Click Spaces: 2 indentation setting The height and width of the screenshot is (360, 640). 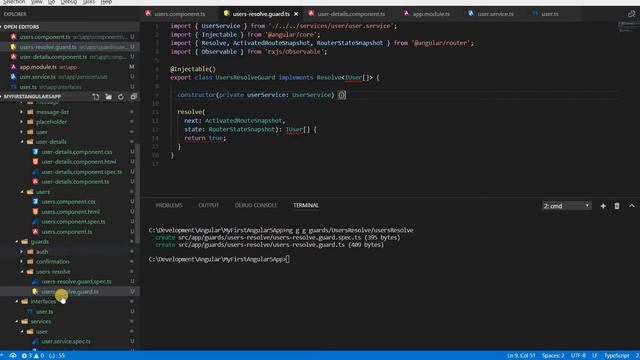pos(553,356)
